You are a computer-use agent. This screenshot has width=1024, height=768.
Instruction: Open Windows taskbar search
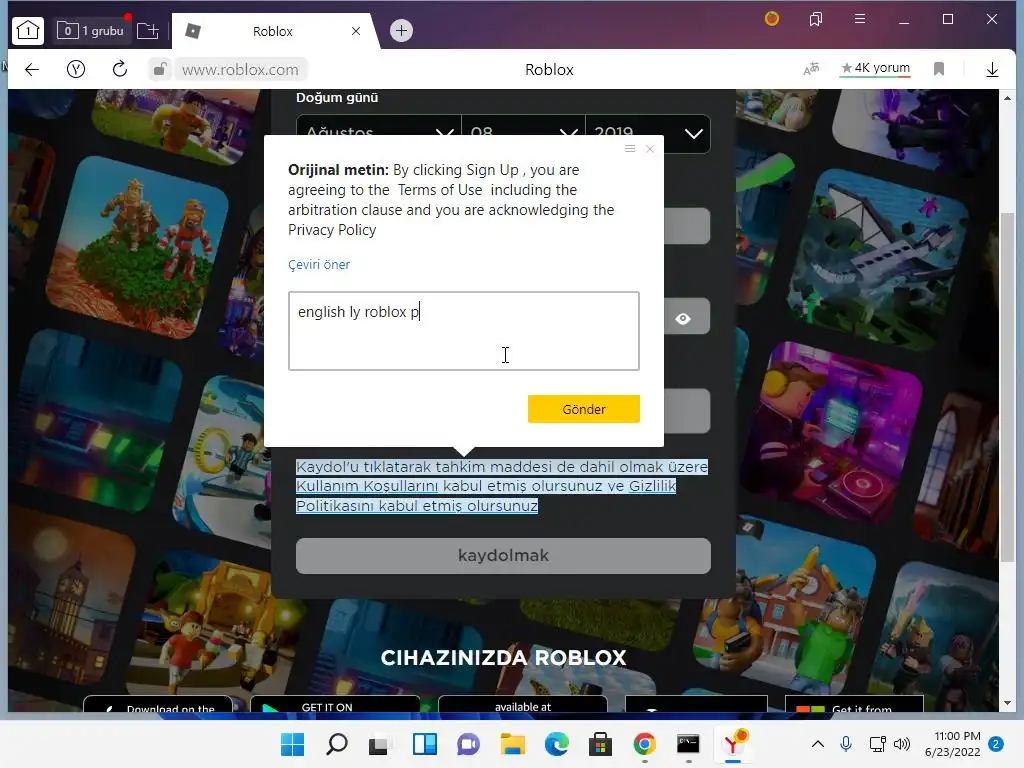[x=336, y=744]
